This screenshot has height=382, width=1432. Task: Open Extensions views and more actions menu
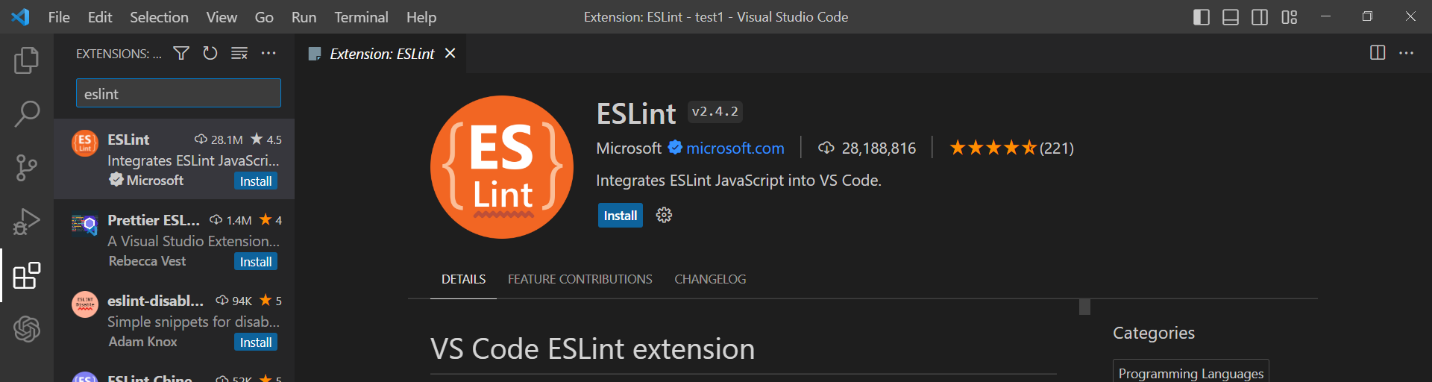(268, 53)
